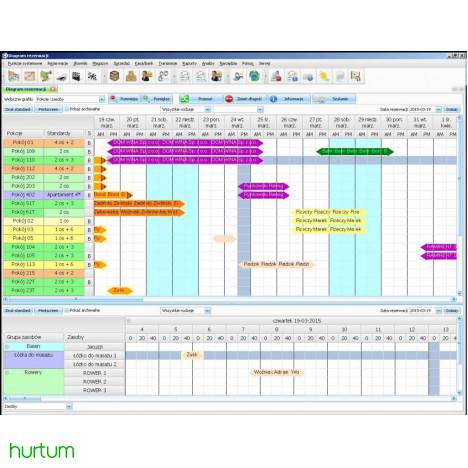Click the percent sign toolbar icon
This screenshot has width=468, height=468.
(x=92, y=76)
